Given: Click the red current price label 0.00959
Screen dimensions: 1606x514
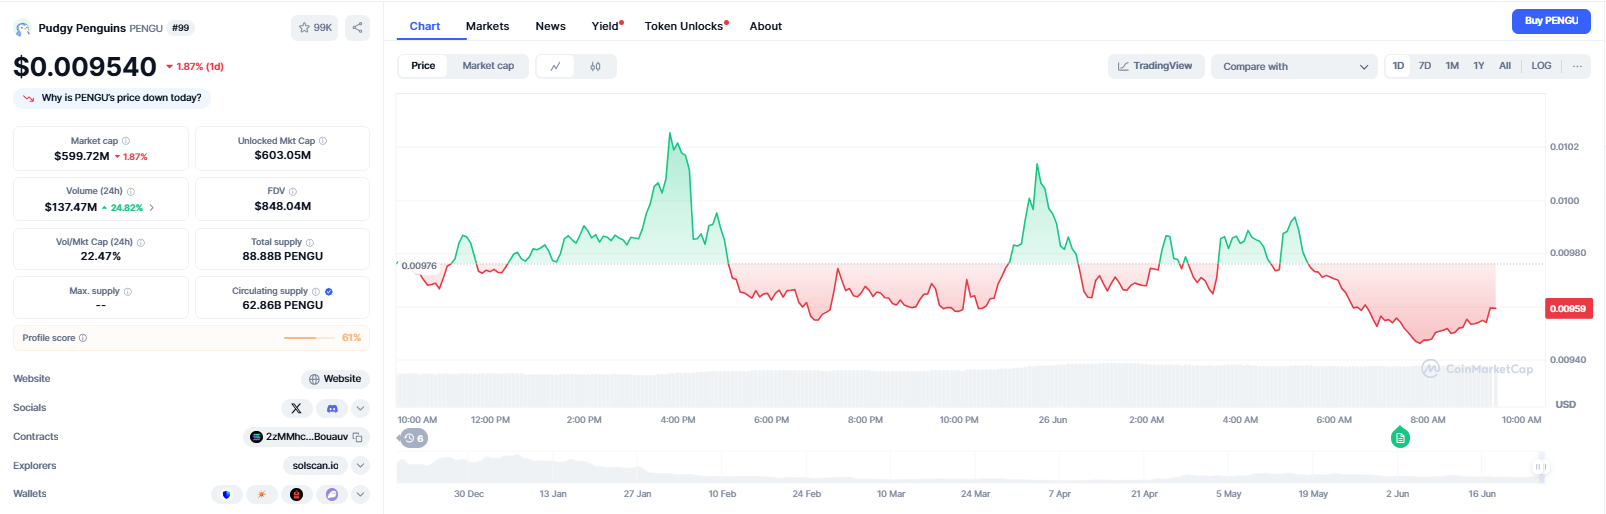Looking at the screenshot, I should click(x=1568, y=309).
